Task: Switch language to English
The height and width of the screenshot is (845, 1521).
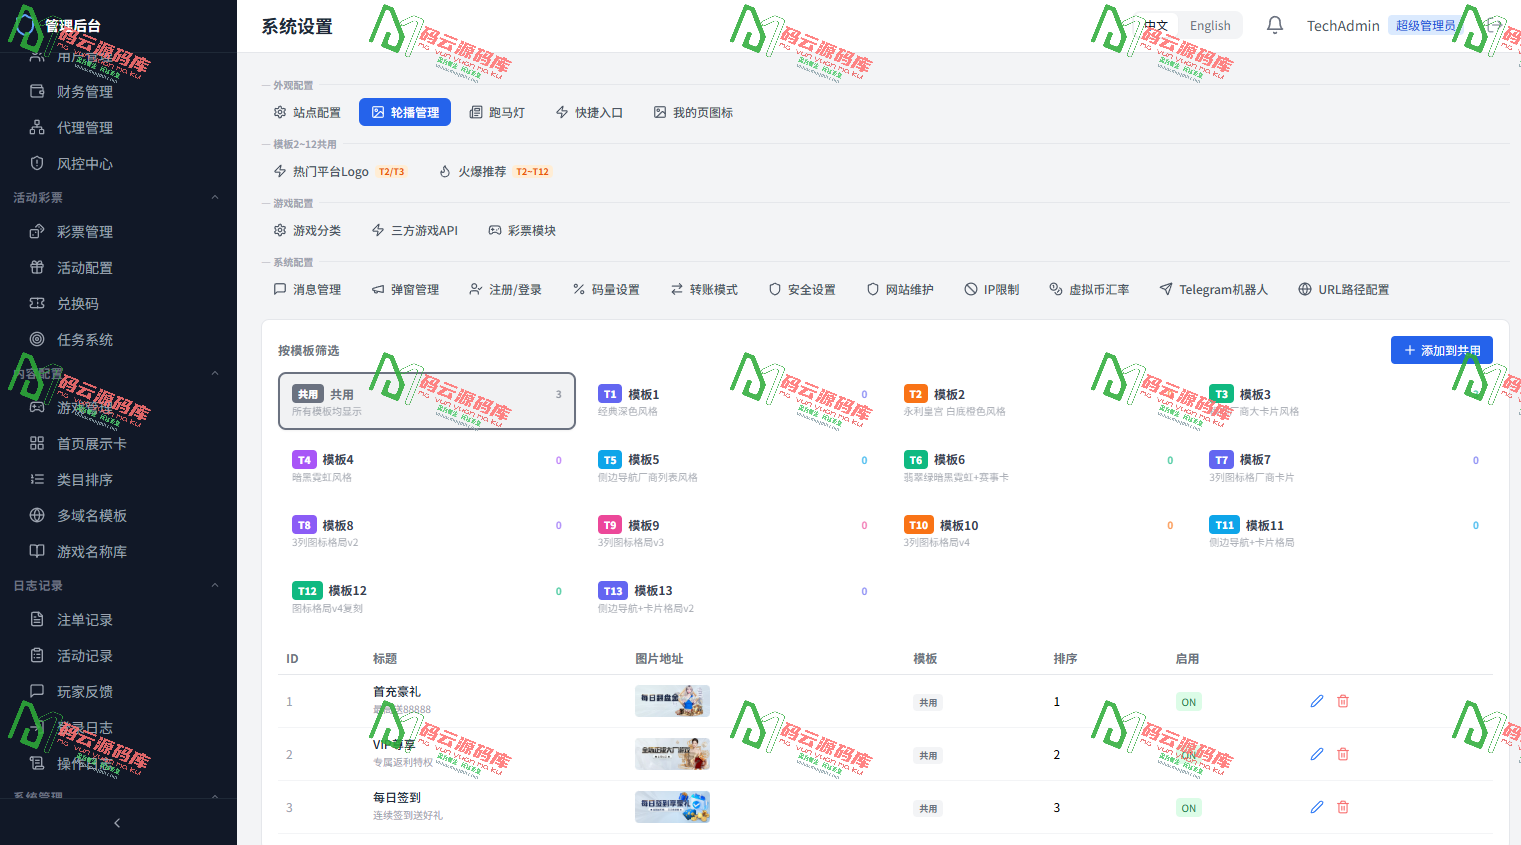Action: coord(1210,25)
